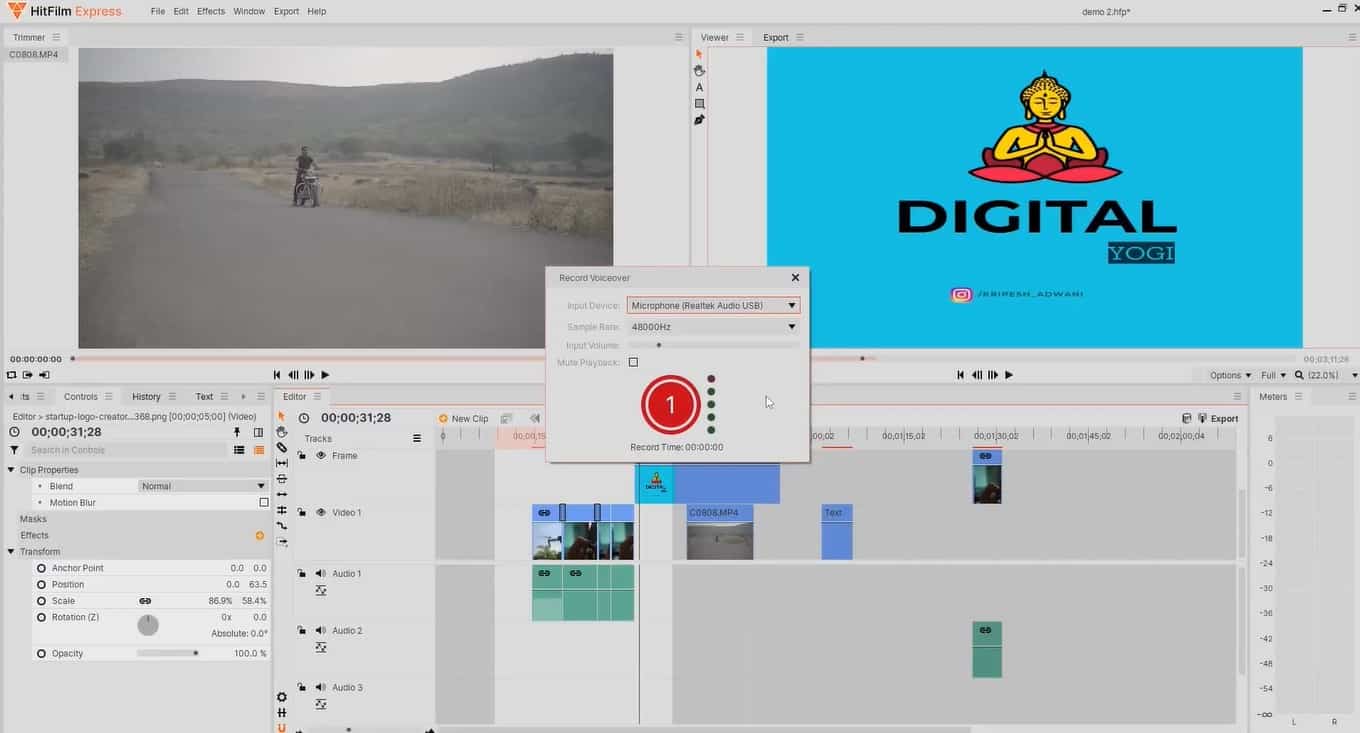Open the Effects menu
This screenshot has width=1360, height=733.
click(210, 11)
